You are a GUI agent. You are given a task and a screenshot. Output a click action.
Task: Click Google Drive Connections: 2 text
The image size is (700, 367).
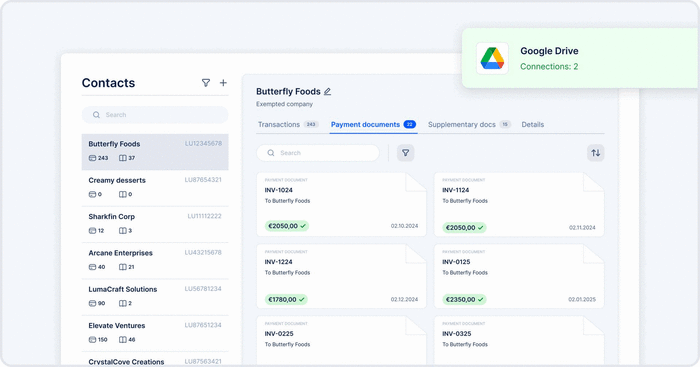(x=549, y=67)
